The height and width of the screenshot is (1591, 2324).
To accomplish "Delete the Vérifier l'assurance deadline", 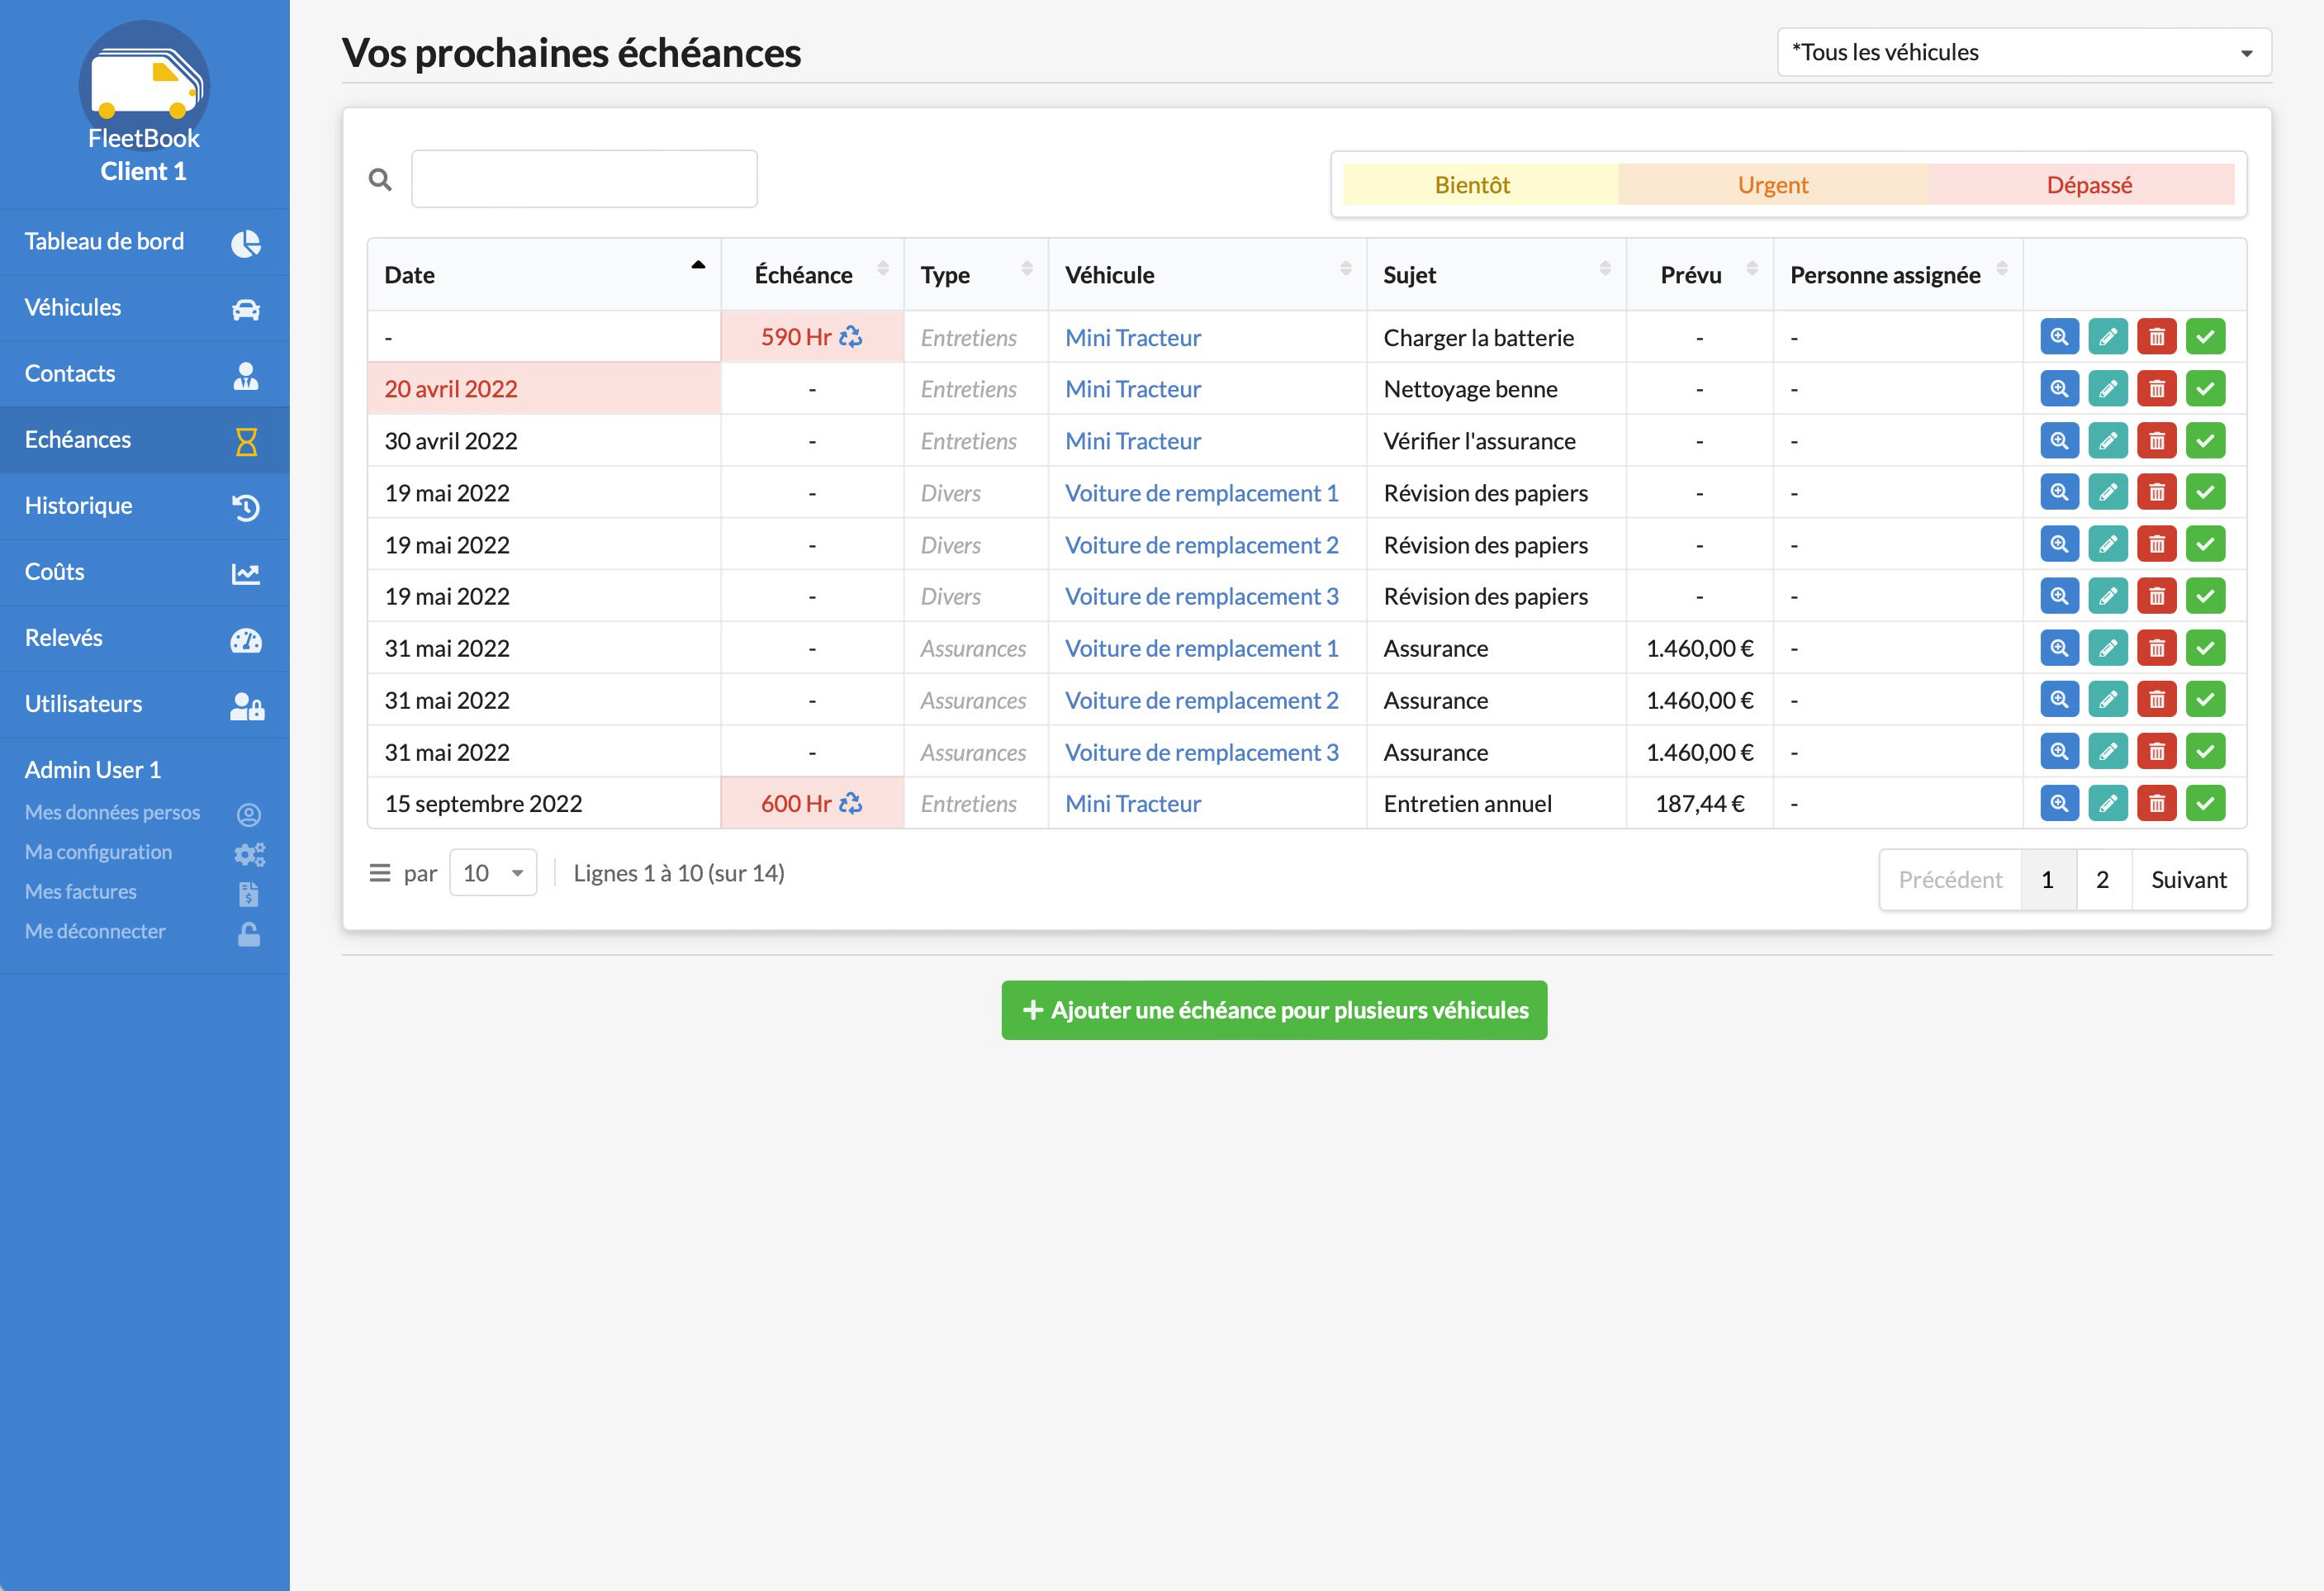I will coord(2157,441).
